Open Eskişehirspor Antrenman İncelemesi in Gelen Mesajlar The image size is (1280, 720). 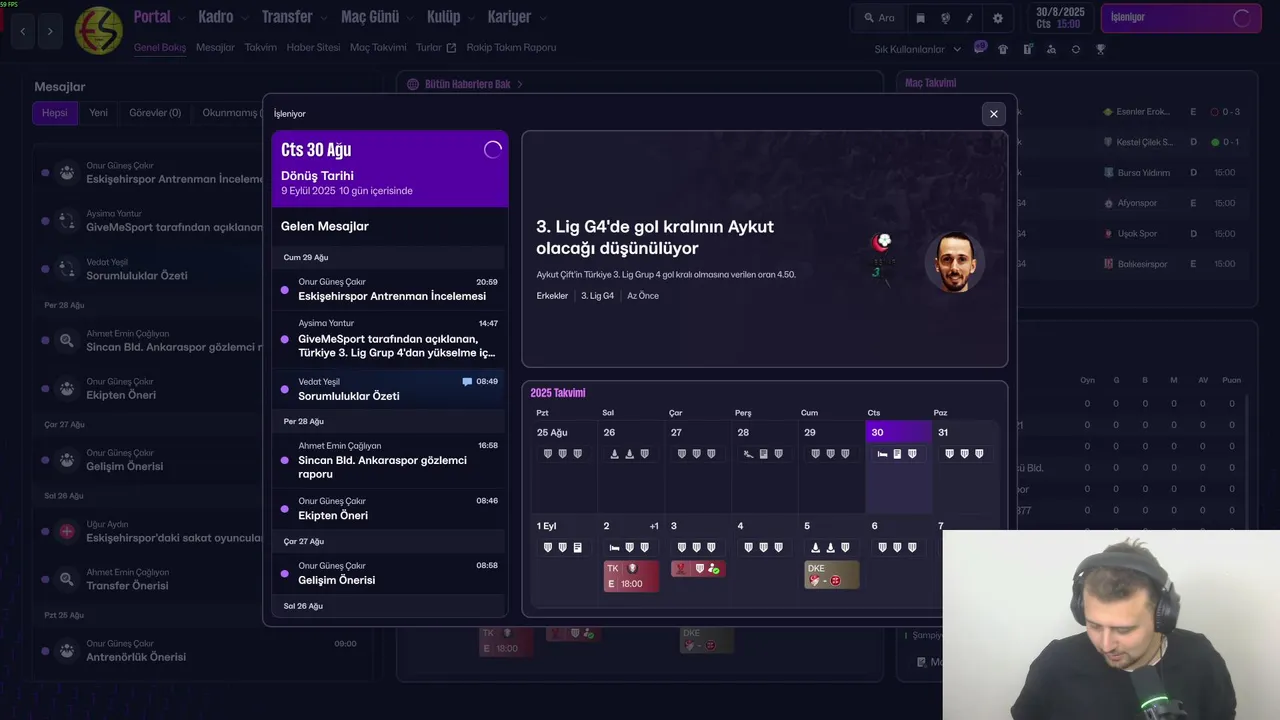click(390, 289)
